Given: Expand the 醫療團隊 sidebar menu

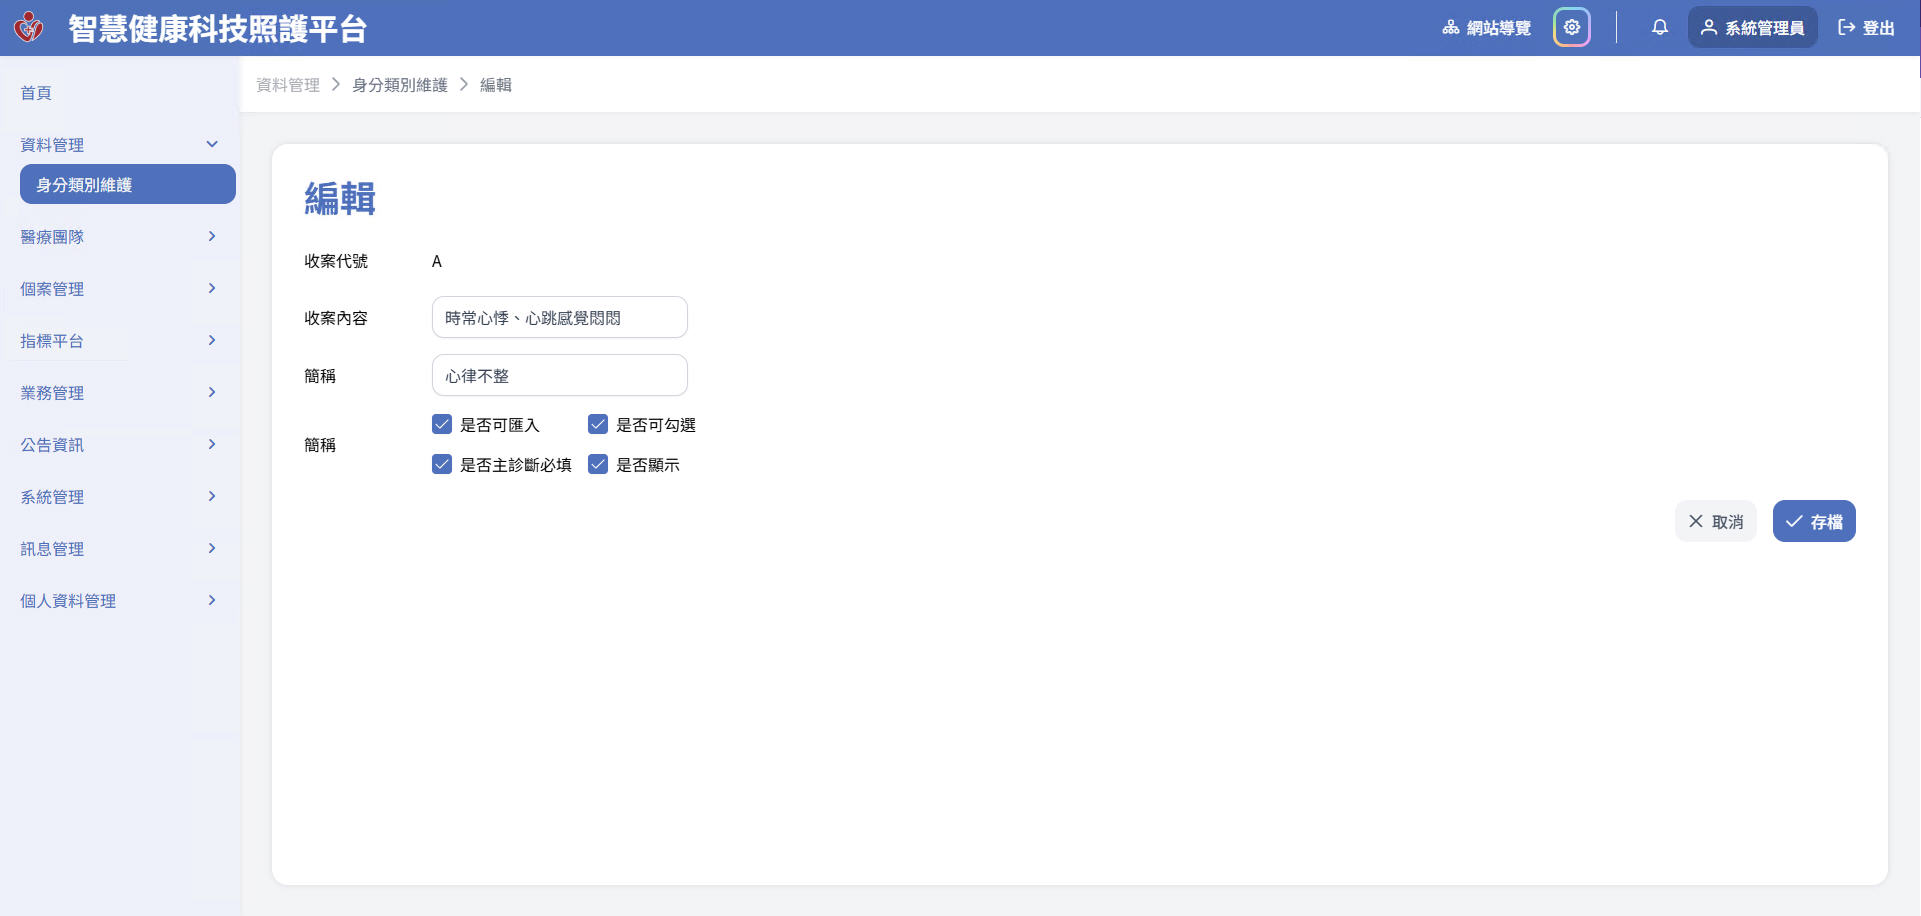Looking at the screenshot, I should [x=211, y=237].
